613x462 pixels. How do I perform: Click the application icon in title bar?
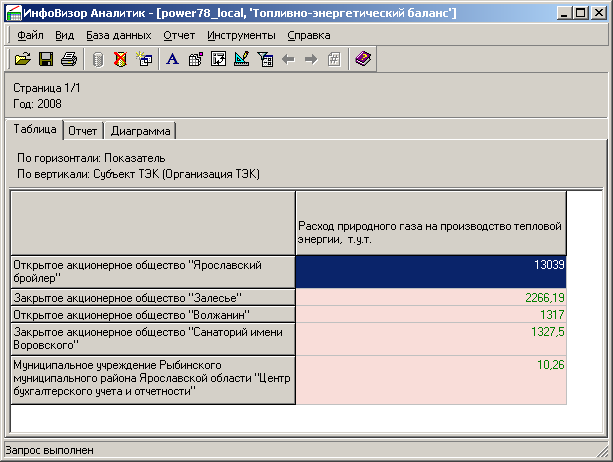coord(14,13)
